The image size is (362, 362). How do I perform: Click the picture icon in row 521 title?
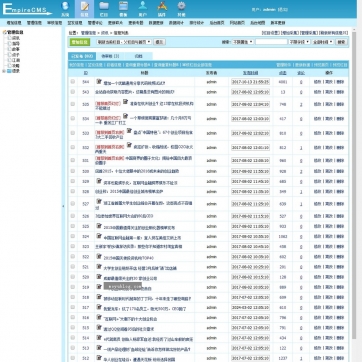coord(99,267)
